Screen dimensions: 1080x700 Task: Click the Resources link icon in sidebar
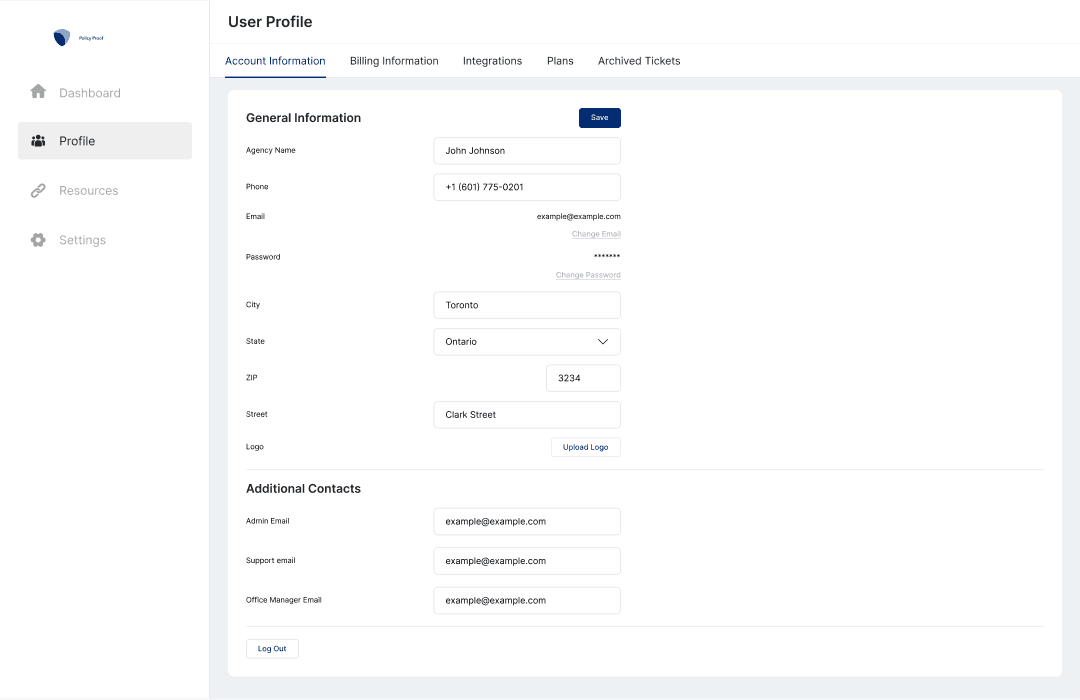click(37, 190)
